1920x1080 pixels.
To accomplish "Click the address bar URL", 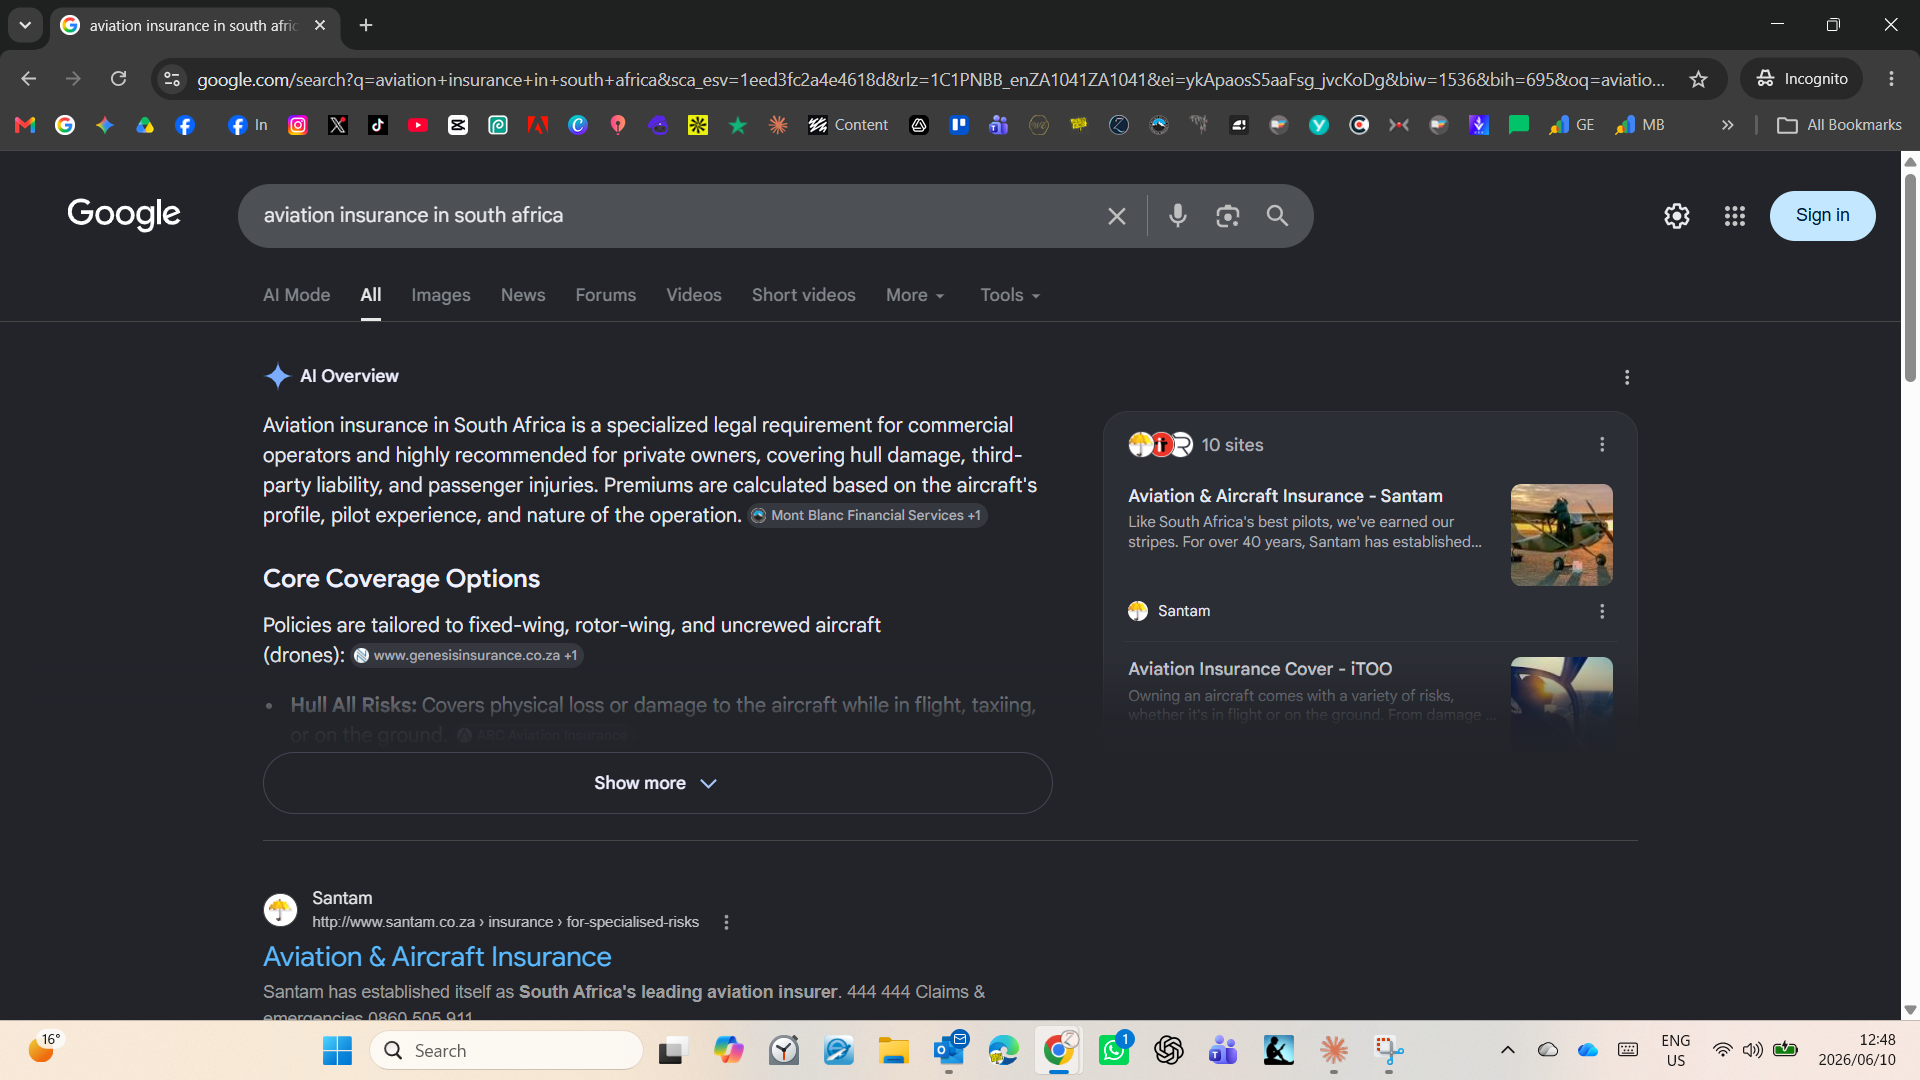I will pyautogui.click(x=930, y=79).
